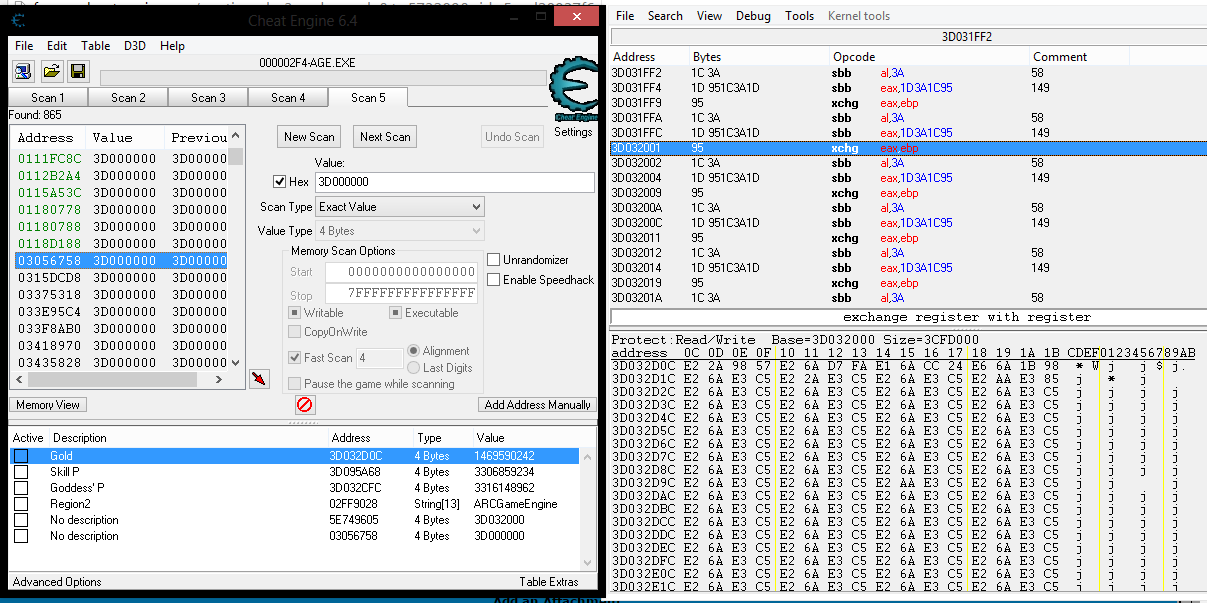The image size is (1207, 603).
Task: Enable the Unrandomizer checkbox
Action: pos(494,260)
